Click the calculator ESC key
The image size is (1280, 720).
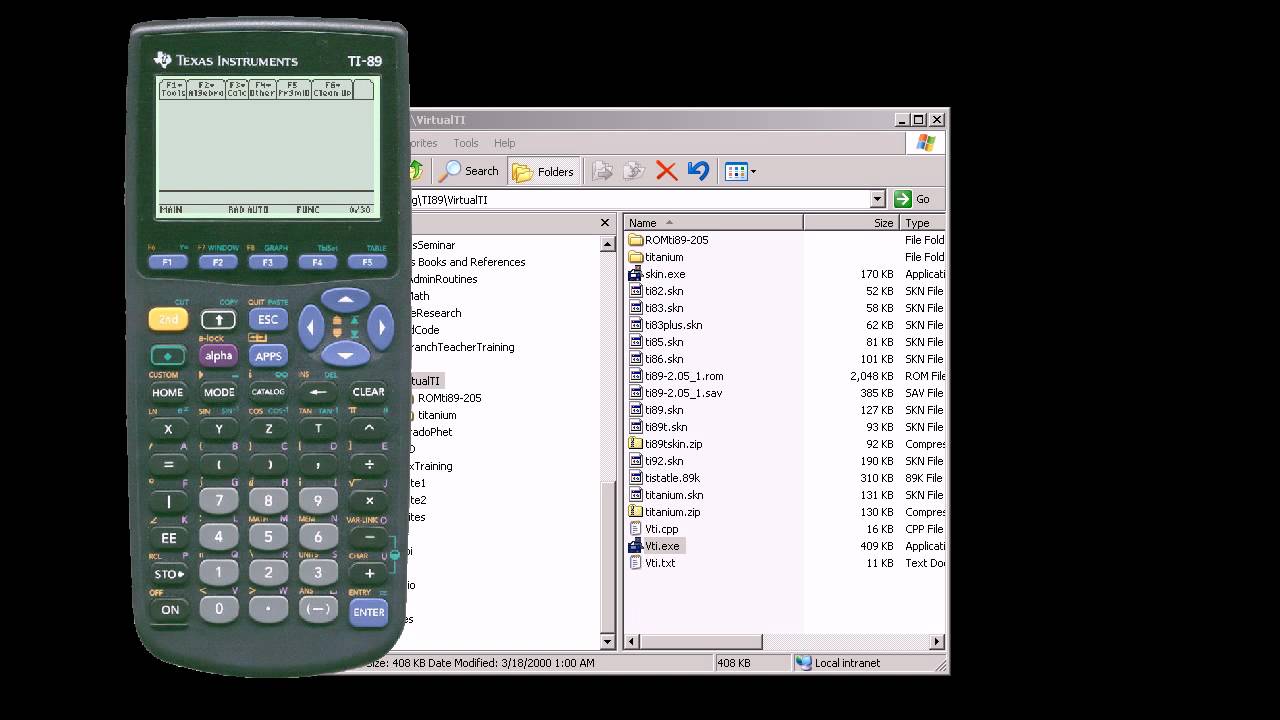(268, 320)
